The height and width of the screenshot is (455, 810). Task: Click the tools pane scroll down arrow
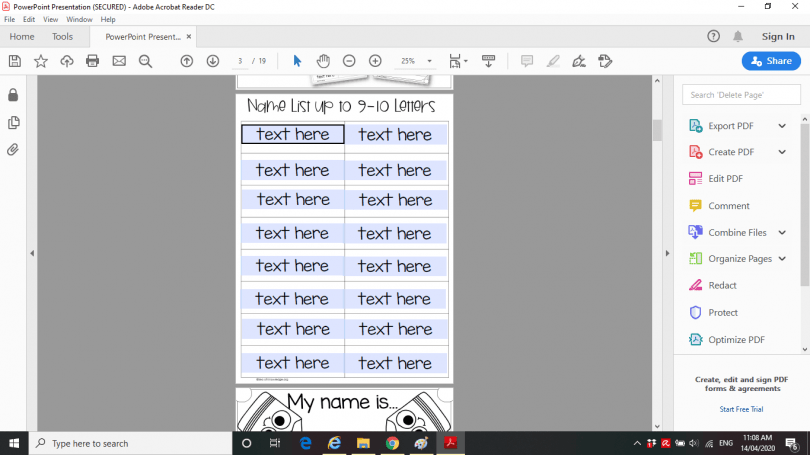point(804,350)
